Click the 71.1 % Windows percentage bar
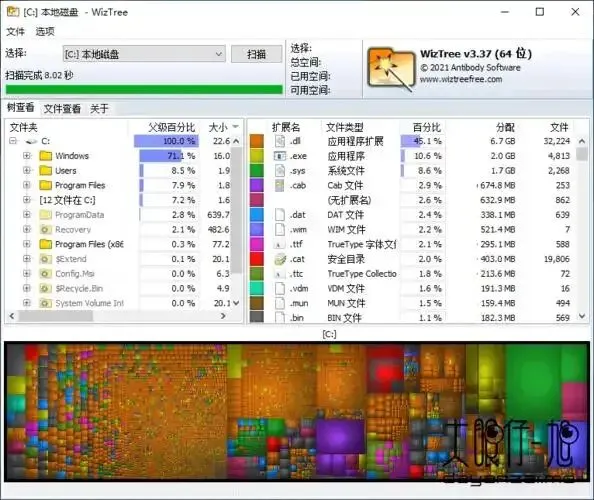The width and height of the screenshot is (594, 500). [x=169, y=156]
